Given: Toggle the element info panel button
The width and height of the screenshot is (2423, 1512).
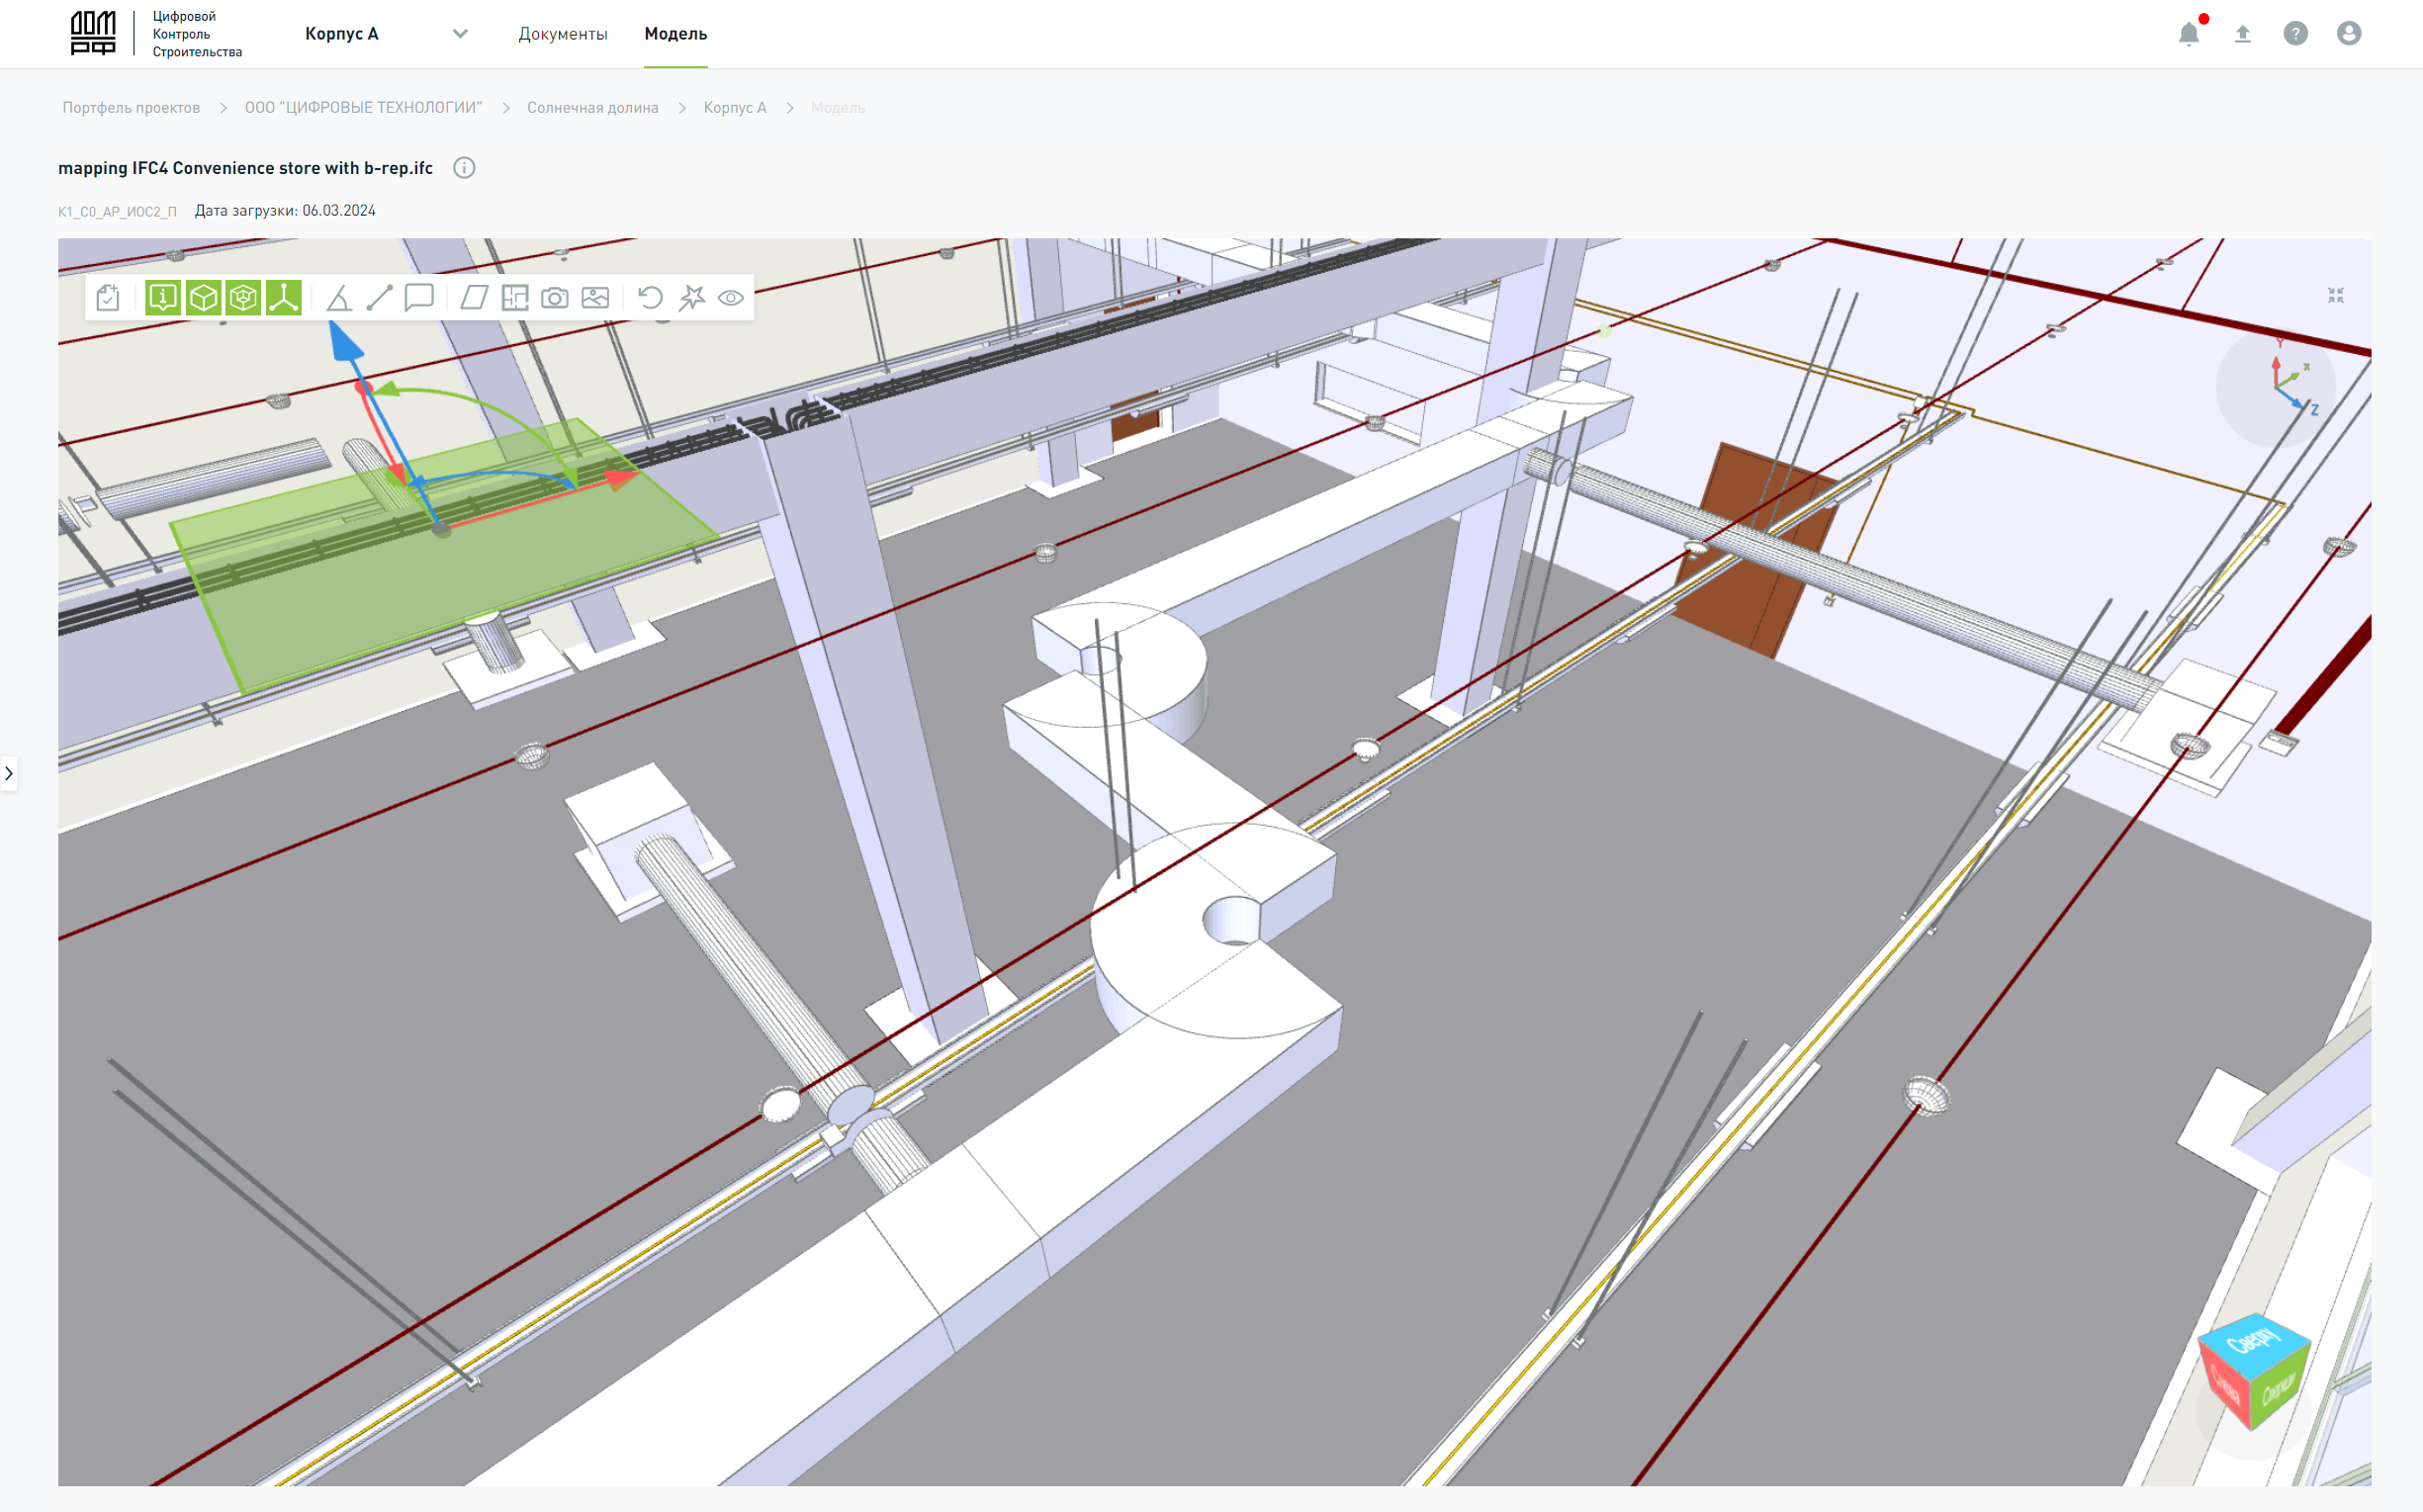Looking at the screenshot, I should 163,298.
